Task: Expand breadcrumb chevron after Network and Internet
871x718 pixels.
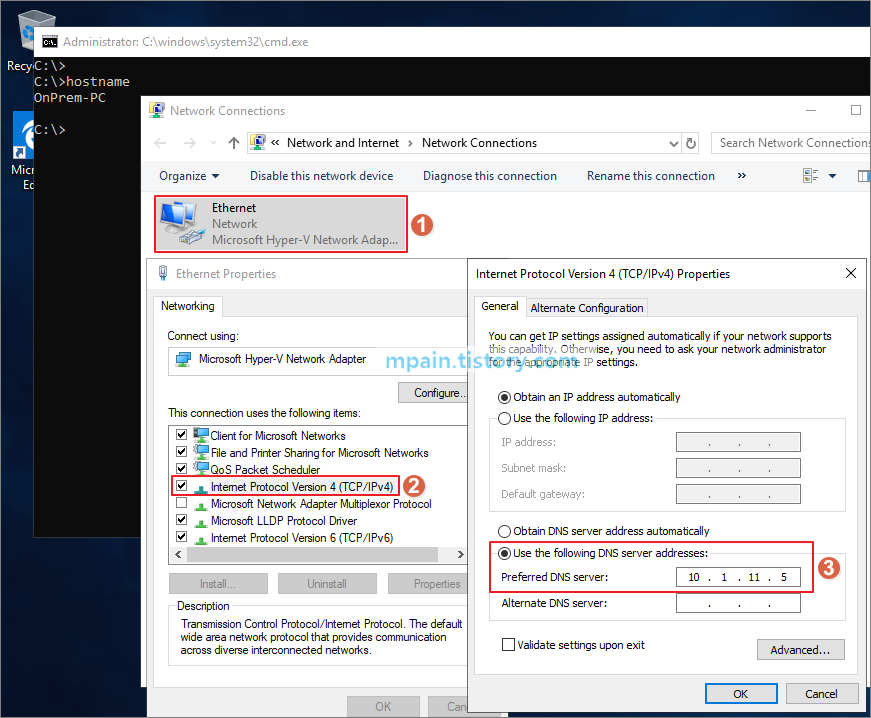Action: (410, 143)
